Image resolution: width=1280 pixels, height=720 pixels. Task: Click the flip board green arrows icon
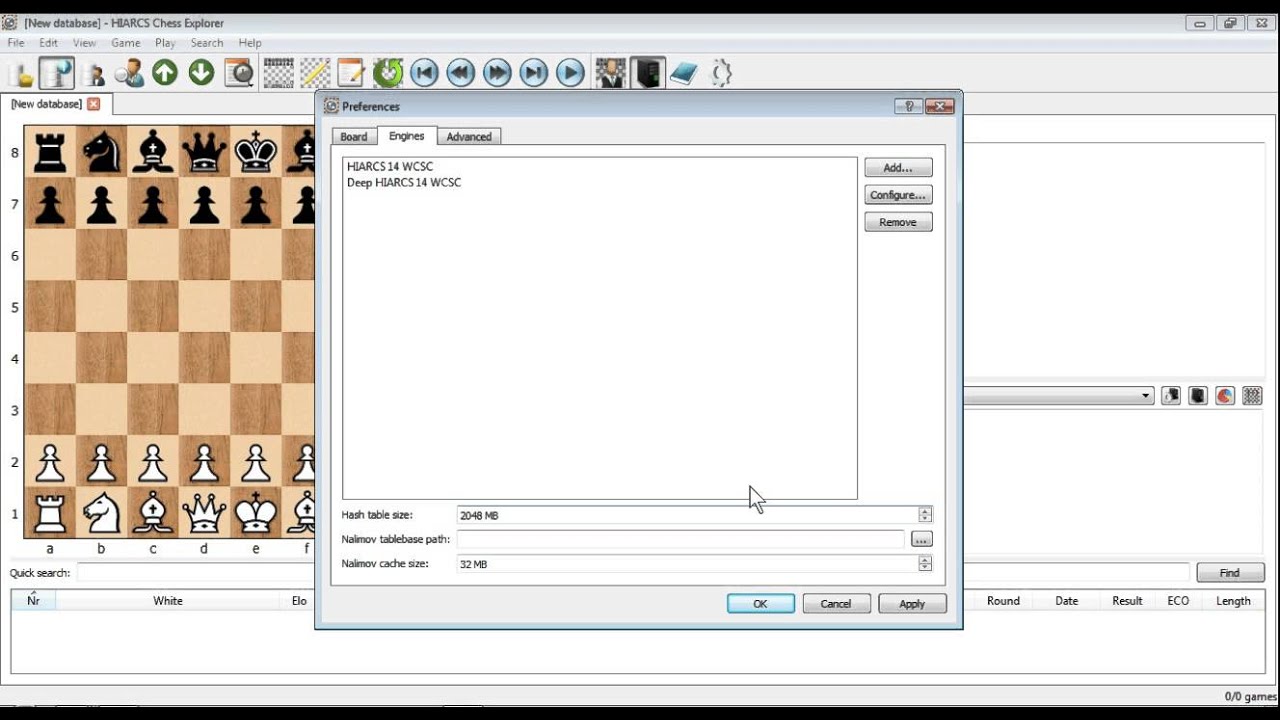(x=388, y=73)
